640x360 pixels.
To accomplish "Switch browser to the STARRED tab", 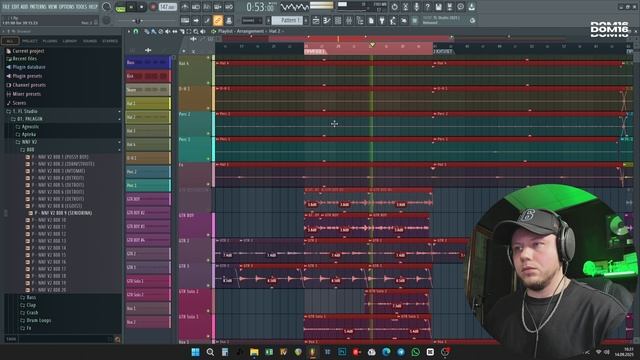I will click(110, 41).
